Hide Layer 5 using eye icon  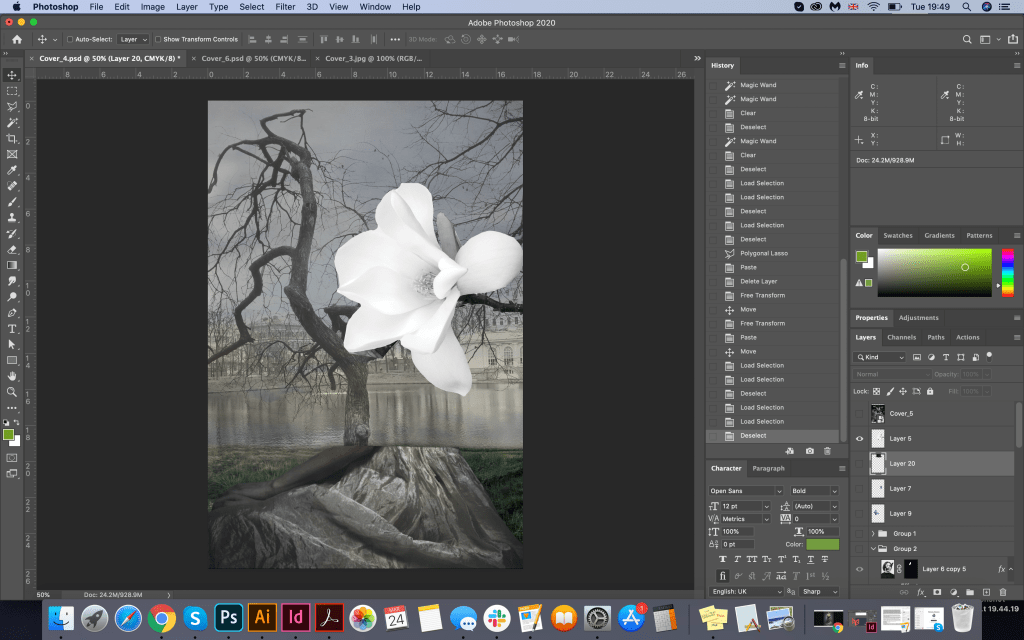click(859, 438)
